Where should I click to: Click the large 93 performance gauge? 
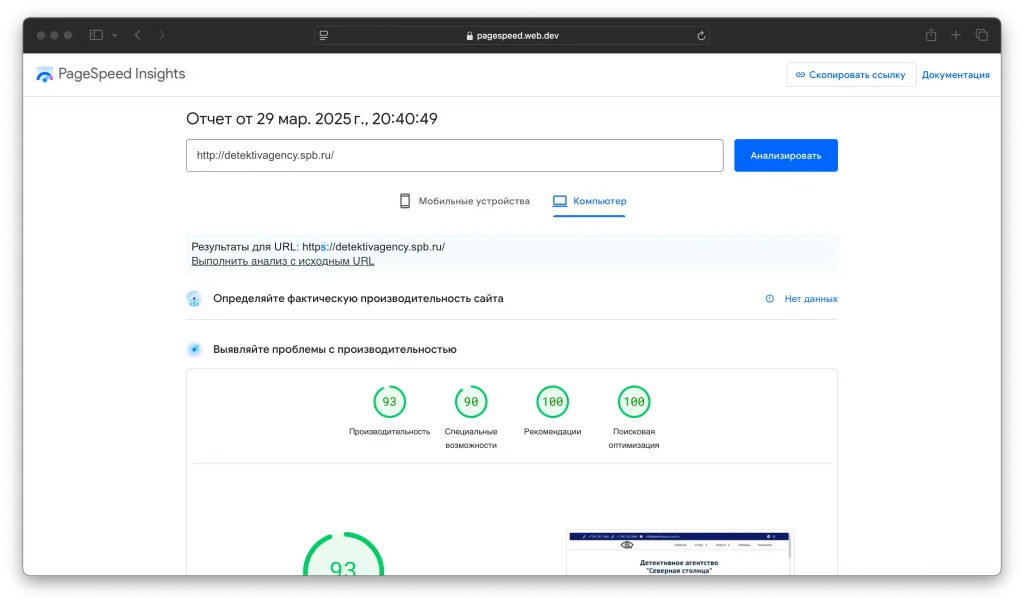tap(344, 554)
